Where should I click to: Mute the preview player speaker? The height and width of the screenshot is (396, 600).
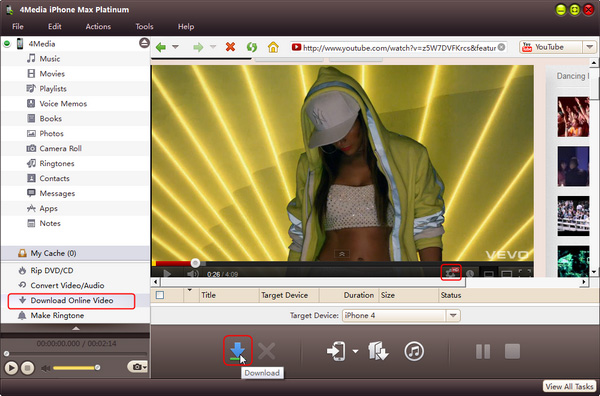point(46,368)
